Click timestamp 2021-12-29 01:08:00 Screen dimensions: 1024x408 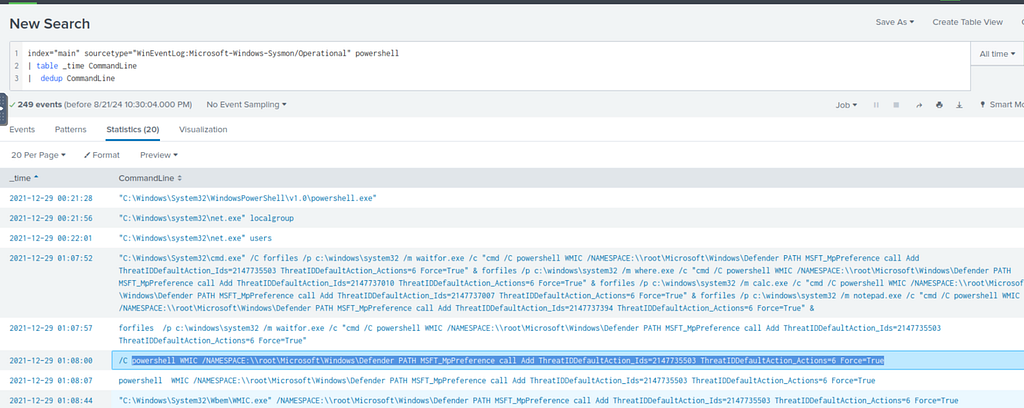tap(51, 360)
